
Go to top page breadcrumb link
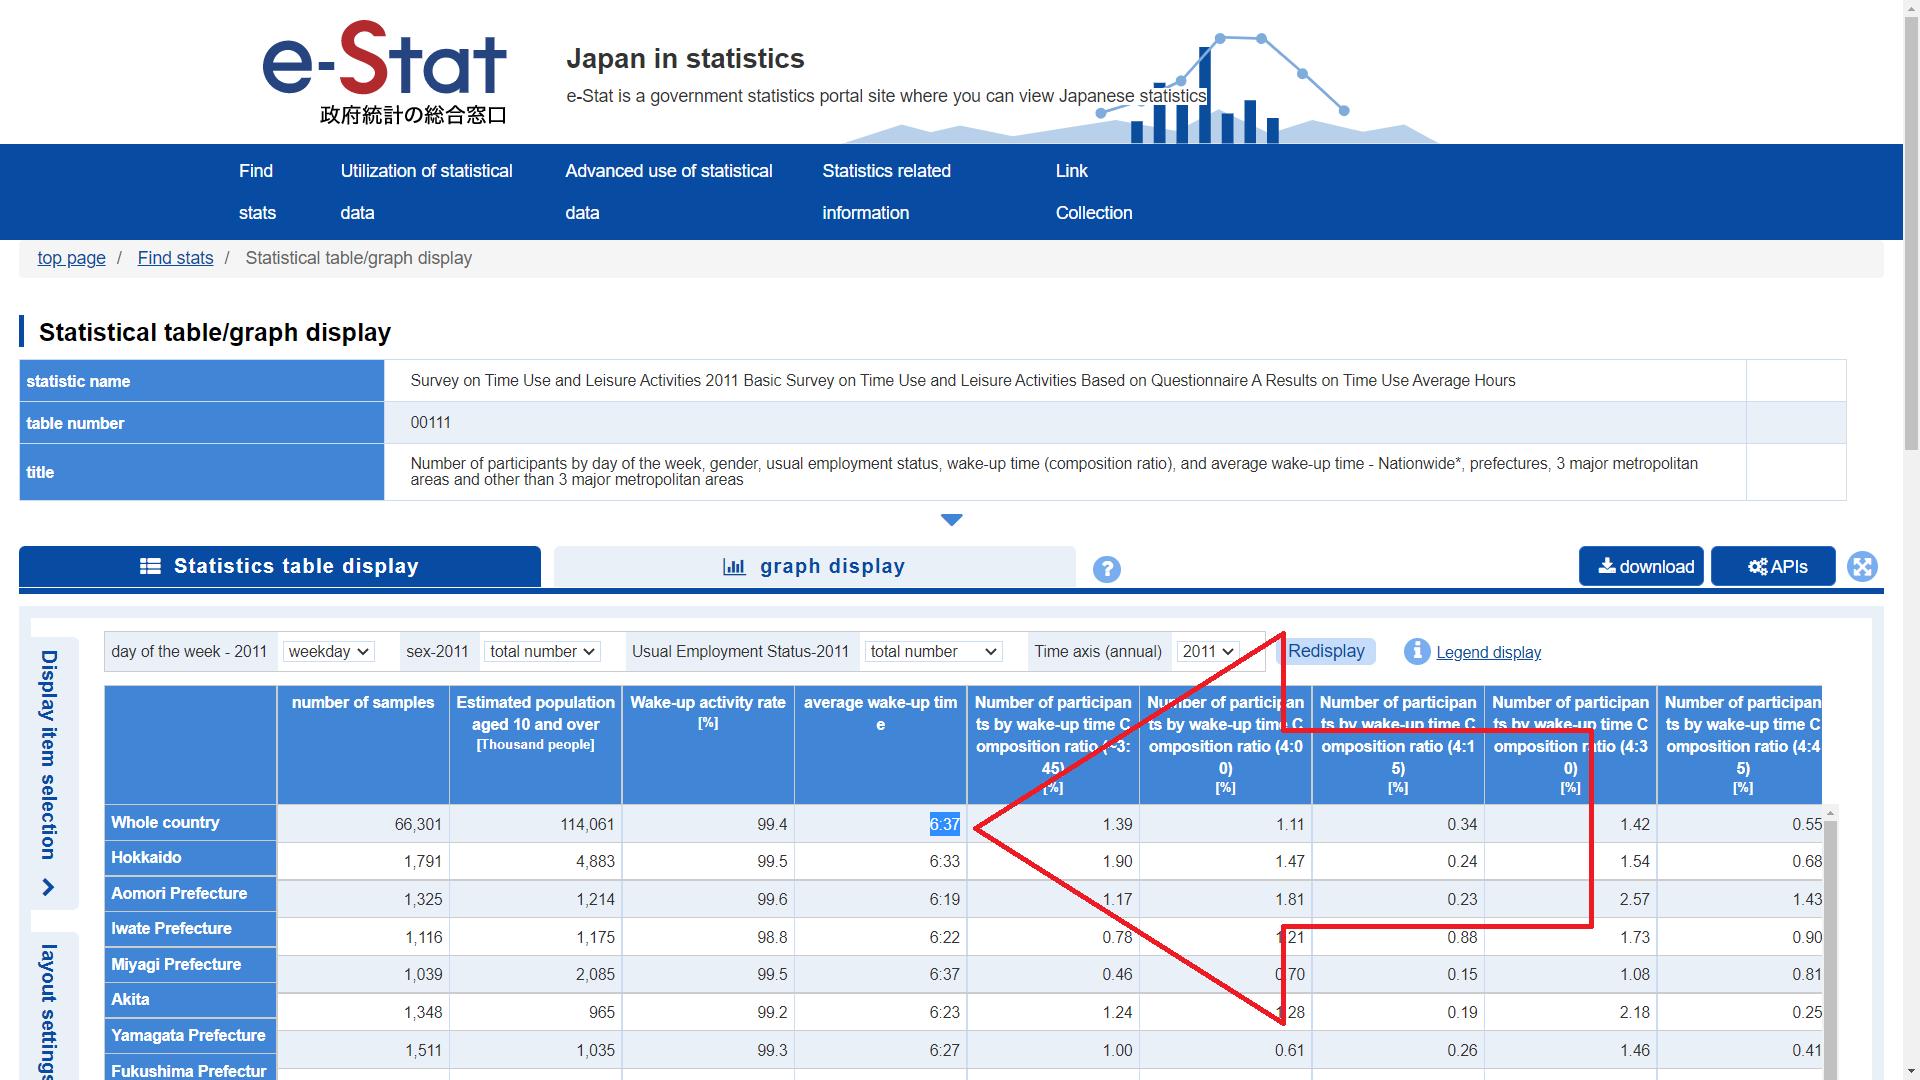pos(71,258)
